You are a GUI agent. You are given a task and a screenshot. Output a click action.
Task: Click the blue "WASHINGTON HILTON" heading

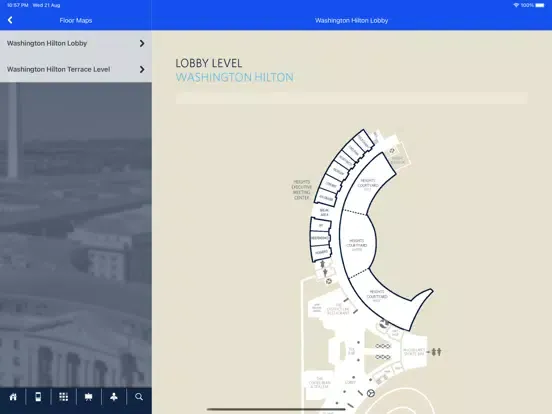coord(234,77)
